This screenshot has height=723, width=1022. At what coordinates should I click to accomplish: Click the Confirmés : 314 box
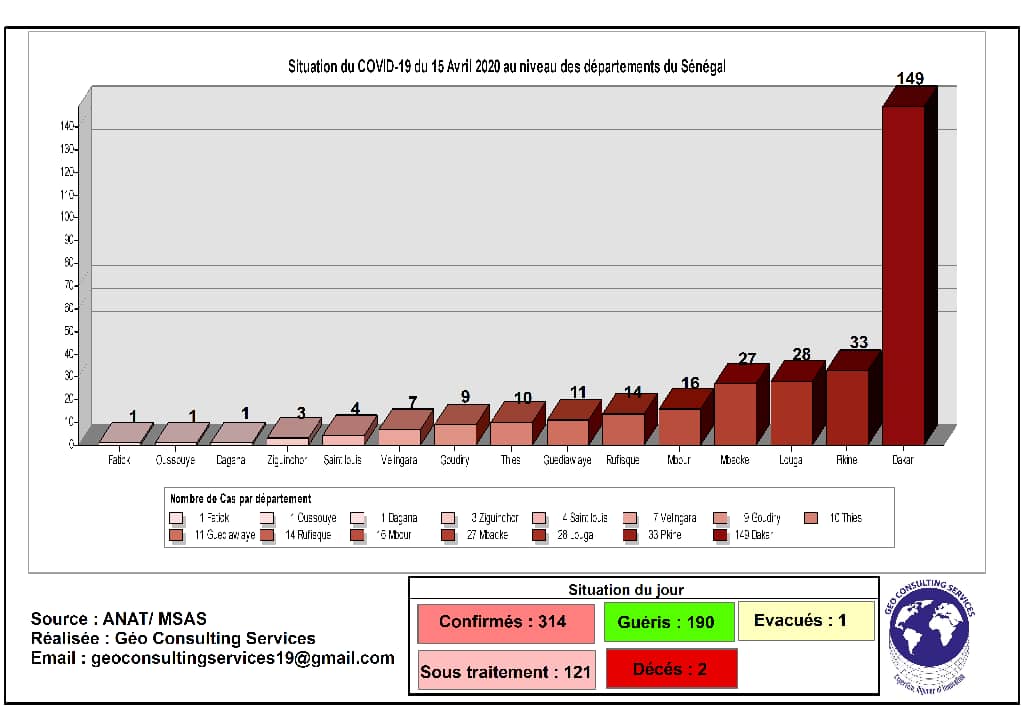[506, 623]
